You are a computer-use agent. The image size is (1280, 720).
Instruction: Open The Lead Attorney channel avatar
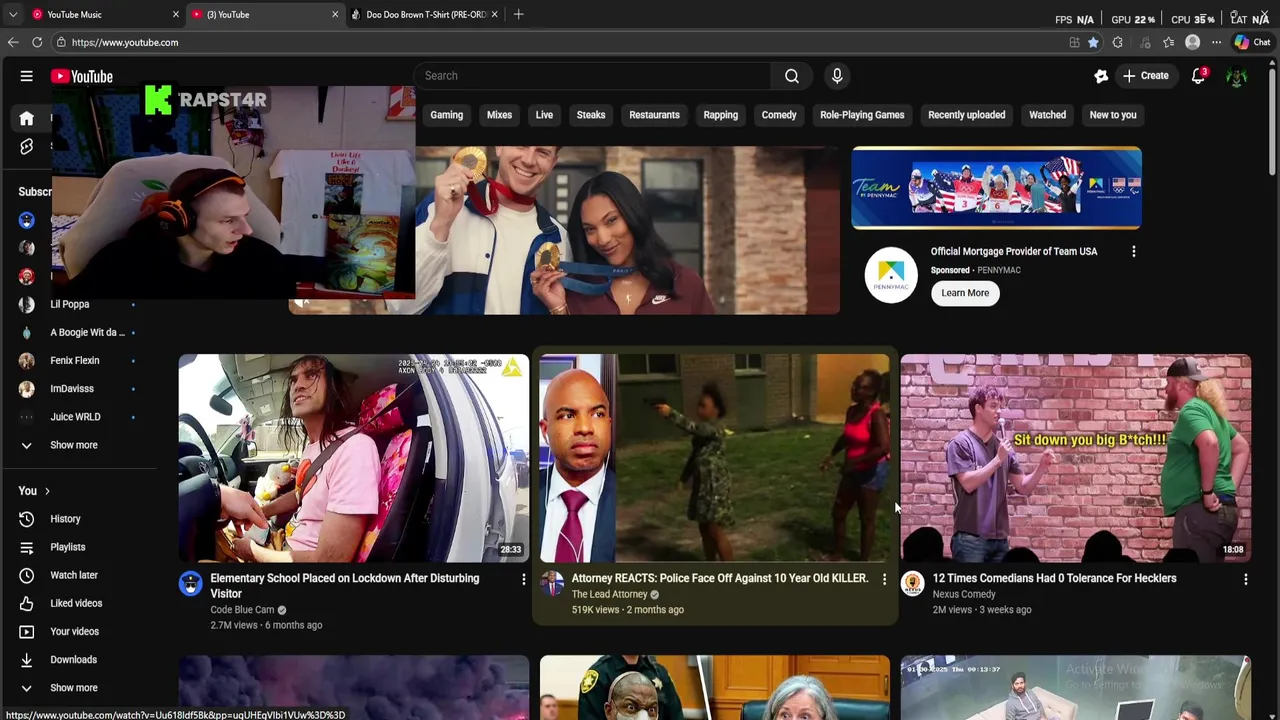click(551, 584)
